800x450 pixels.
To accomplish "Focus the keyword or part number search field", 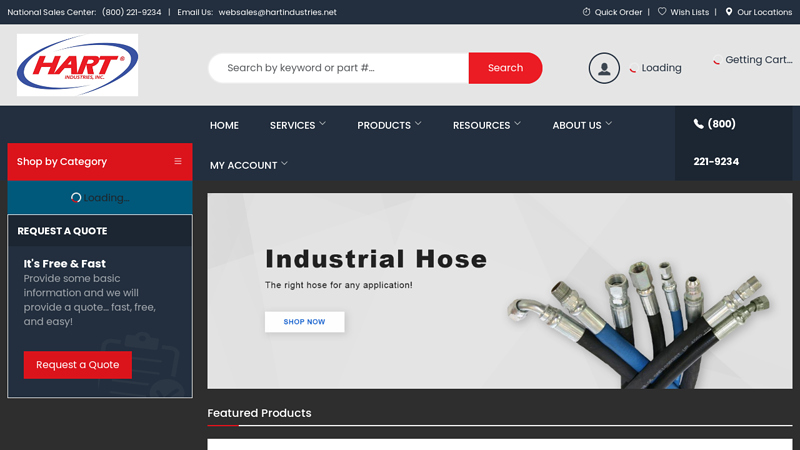I will click(339, 68).
